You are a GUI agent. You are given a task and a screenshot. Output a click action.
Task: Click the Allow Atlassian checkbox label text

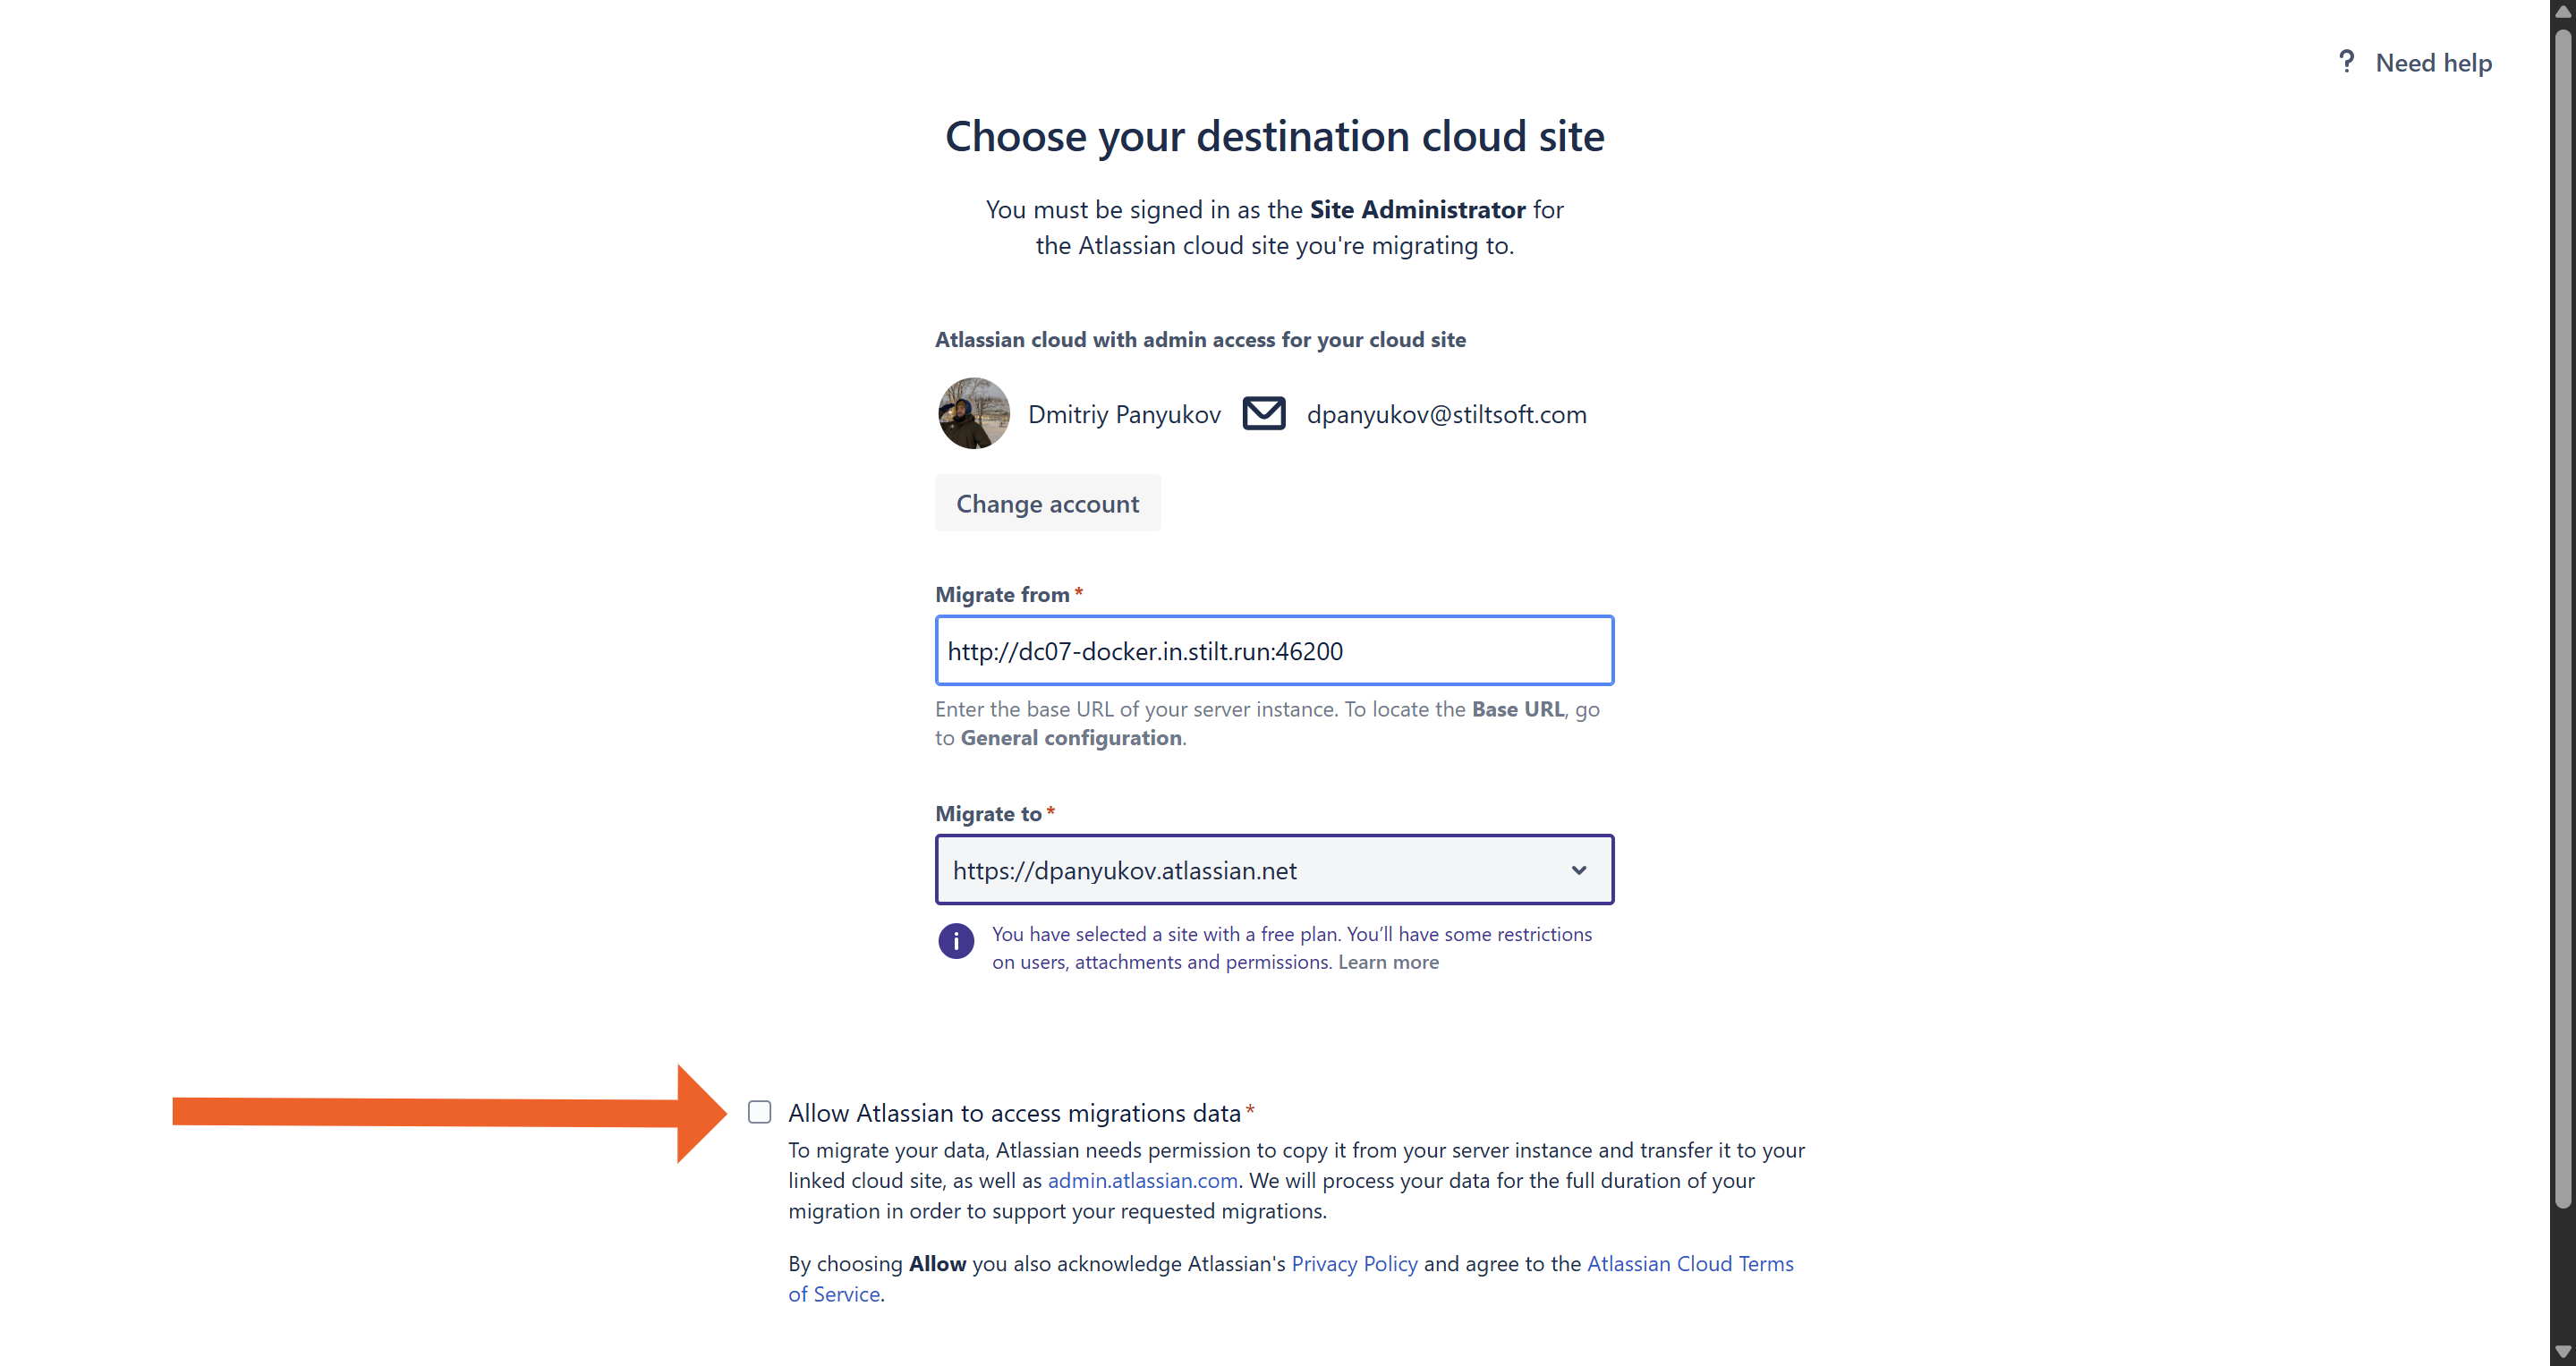(1014, 1113)
